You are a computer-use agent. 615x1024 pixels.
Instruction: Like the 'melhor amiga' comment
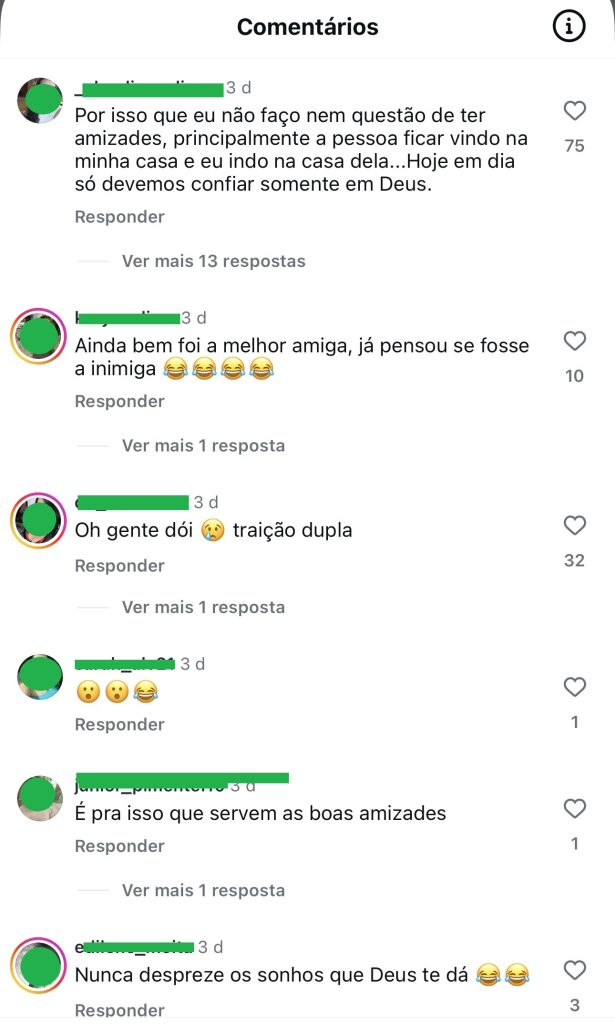point(575,341)
